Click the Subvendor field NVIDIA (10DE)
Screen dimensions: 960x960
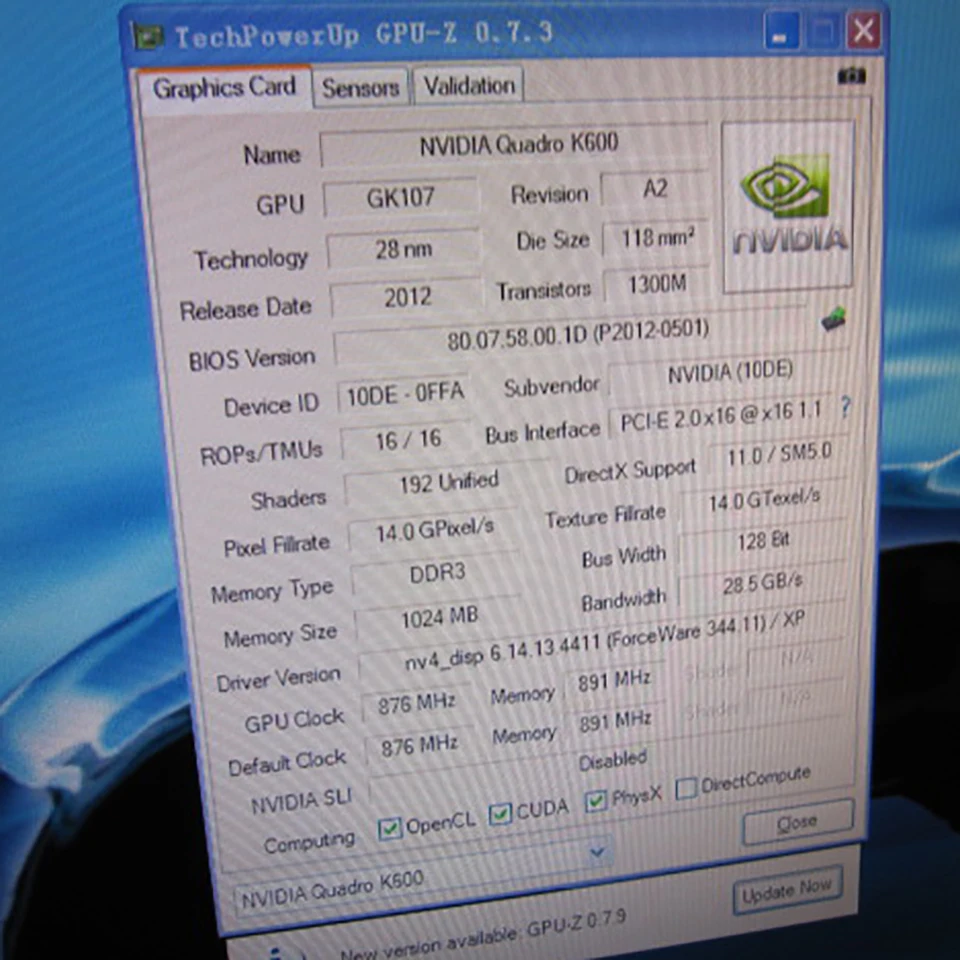tap(729, 373)
